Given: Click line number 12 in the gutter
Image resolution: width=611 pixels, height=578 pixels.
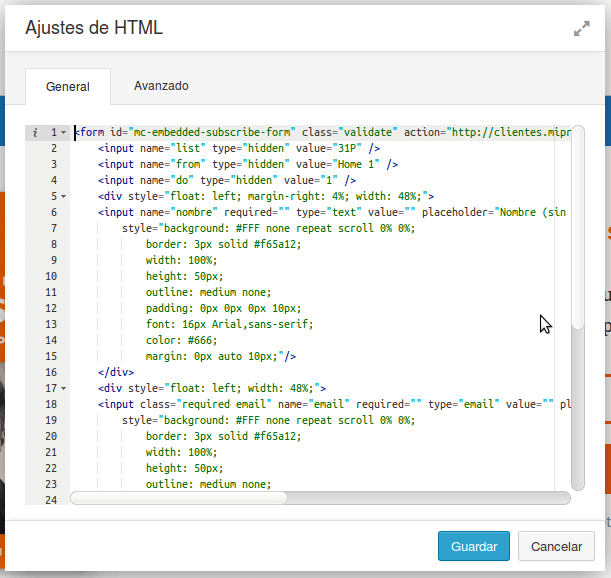Looking at the screenshot, I should coord(50,308).
